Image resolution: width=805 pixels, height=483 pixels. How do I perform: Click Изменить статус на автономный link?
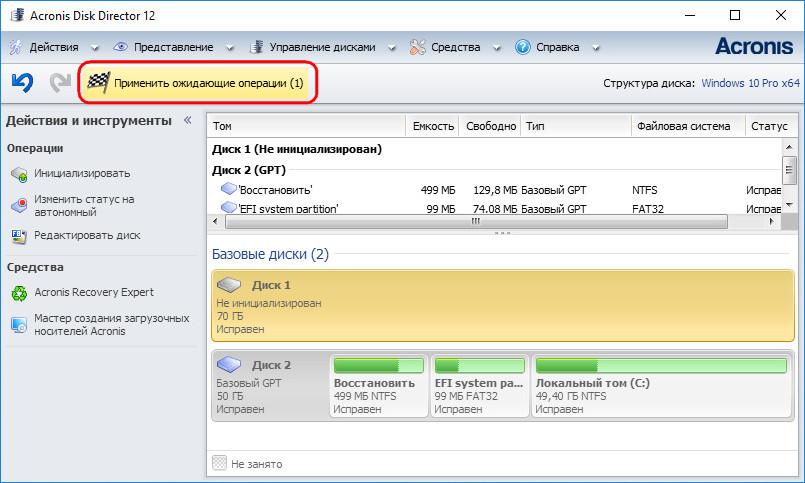[84, 205]
